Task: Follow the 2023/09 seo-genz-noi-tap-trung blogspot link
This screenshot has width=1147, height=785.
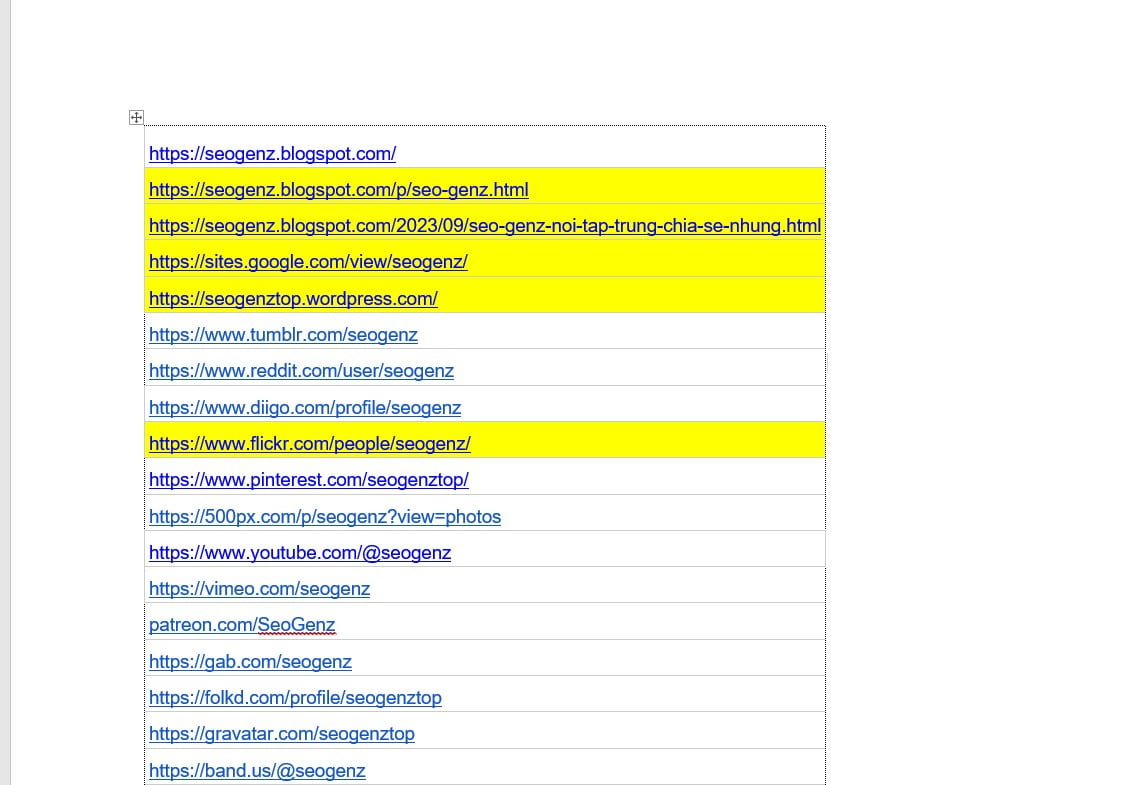Action: pyautogui.click(x=485, y=226)
